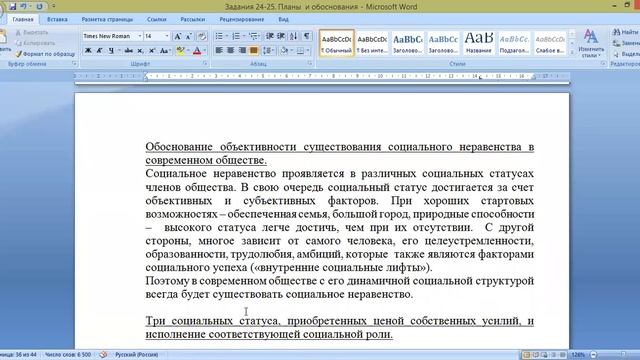Increase paragraph indent

[x=281, y=36]
